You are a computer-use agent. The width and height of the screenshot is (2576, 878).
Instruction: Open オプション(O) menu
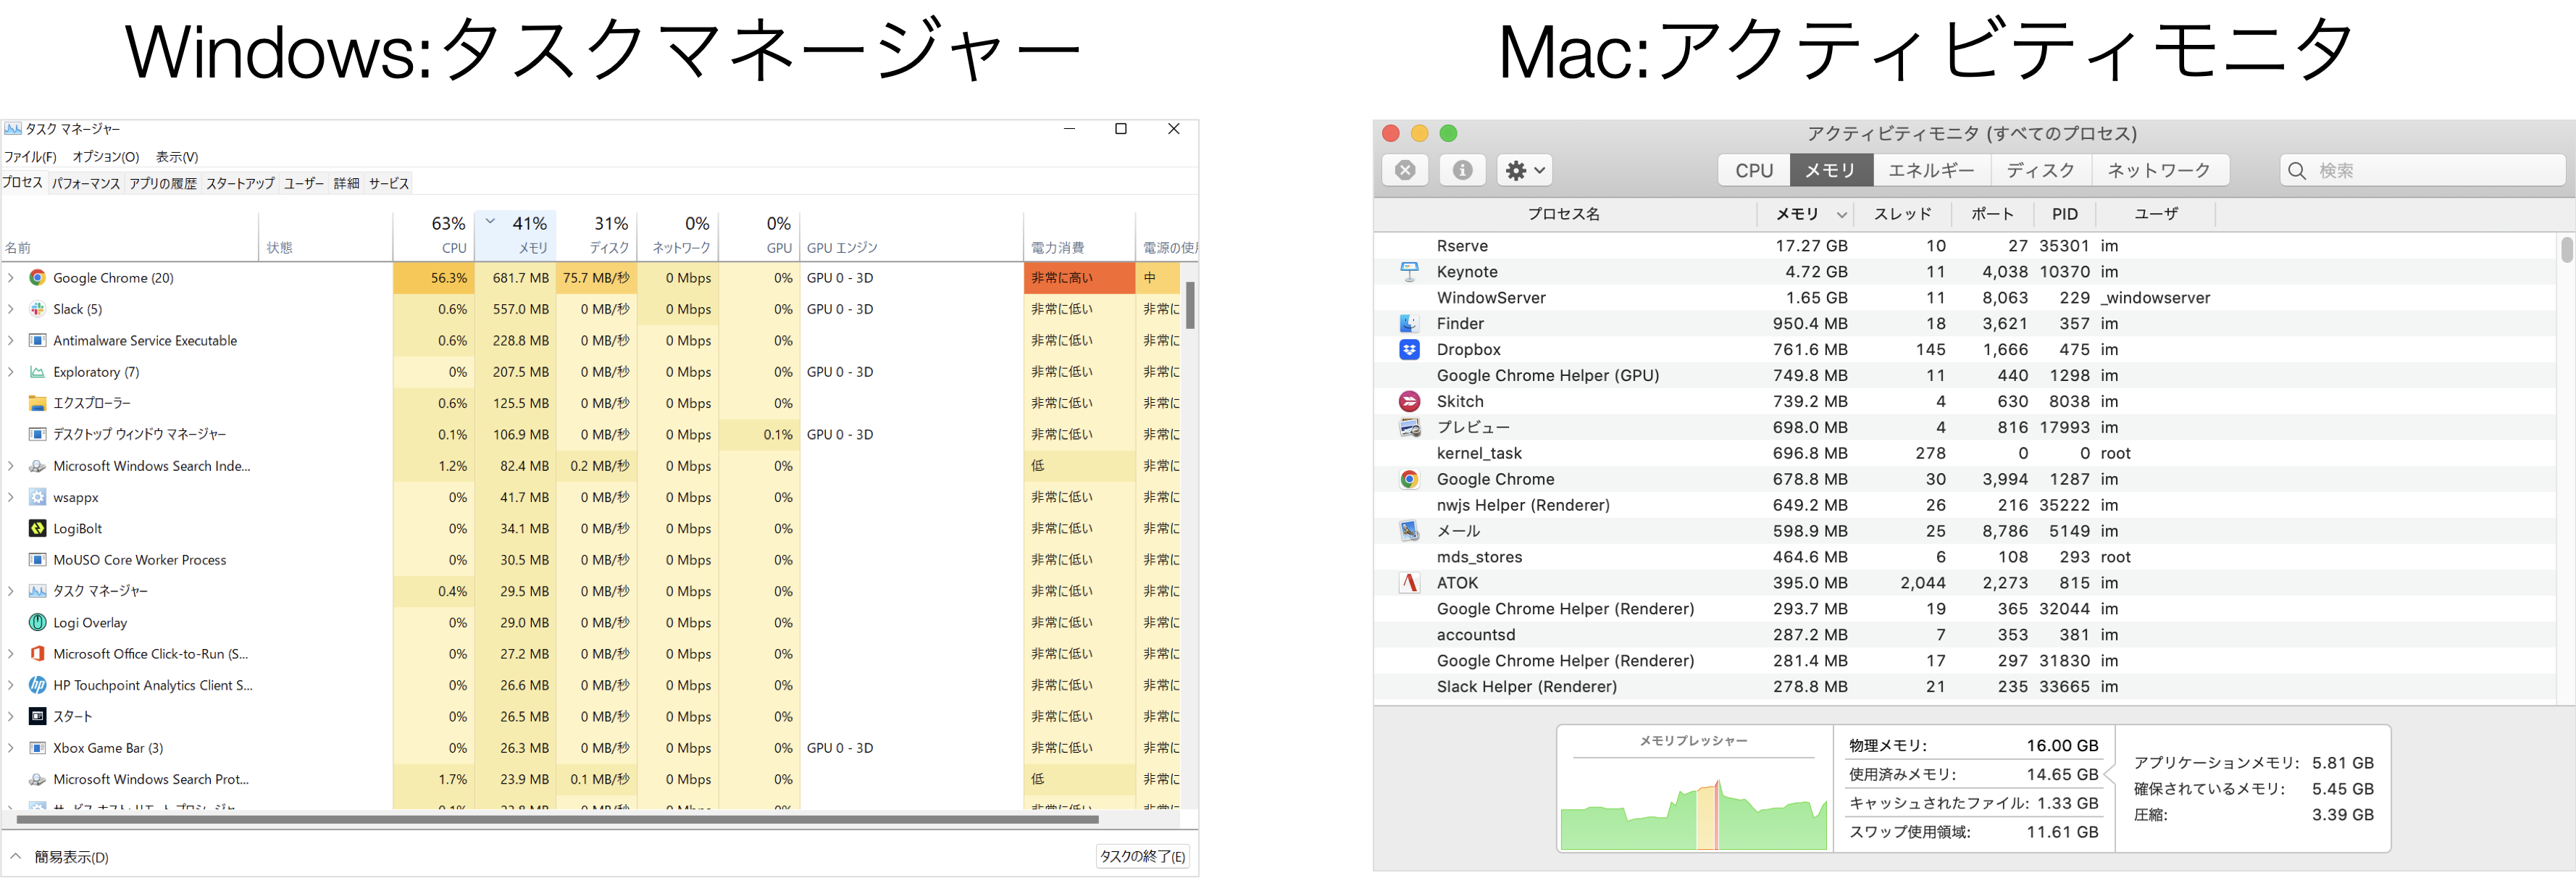106,157
